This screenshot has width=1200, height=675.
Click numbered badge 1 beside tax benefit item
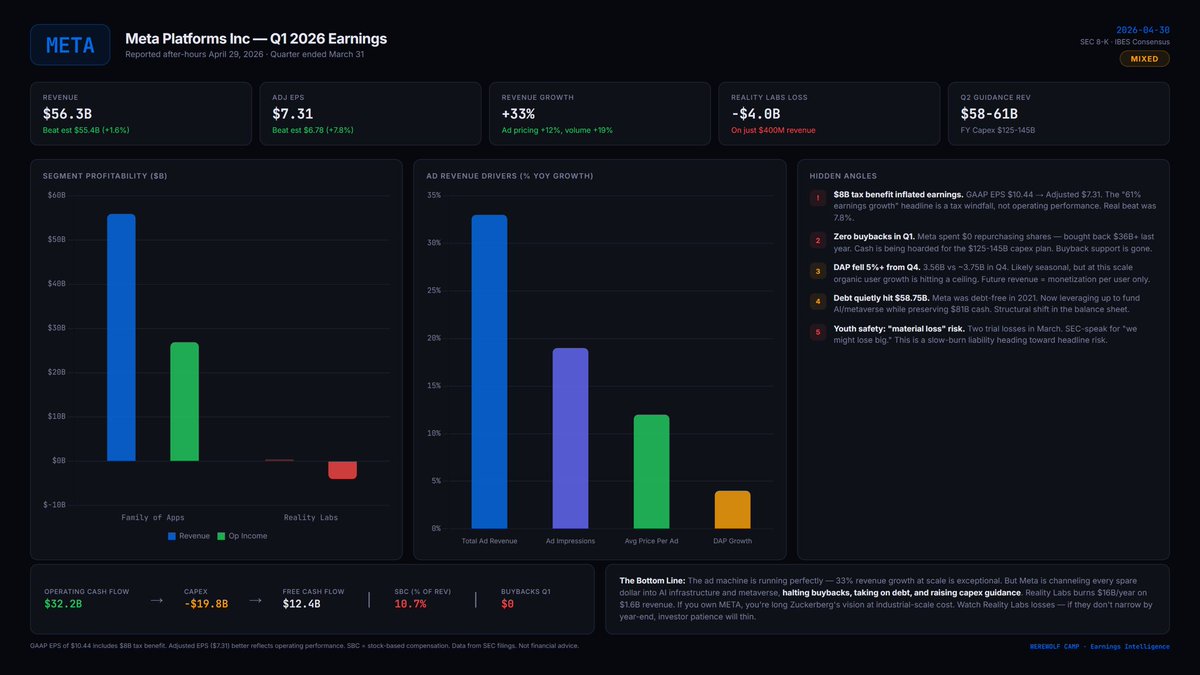point(818,199)
